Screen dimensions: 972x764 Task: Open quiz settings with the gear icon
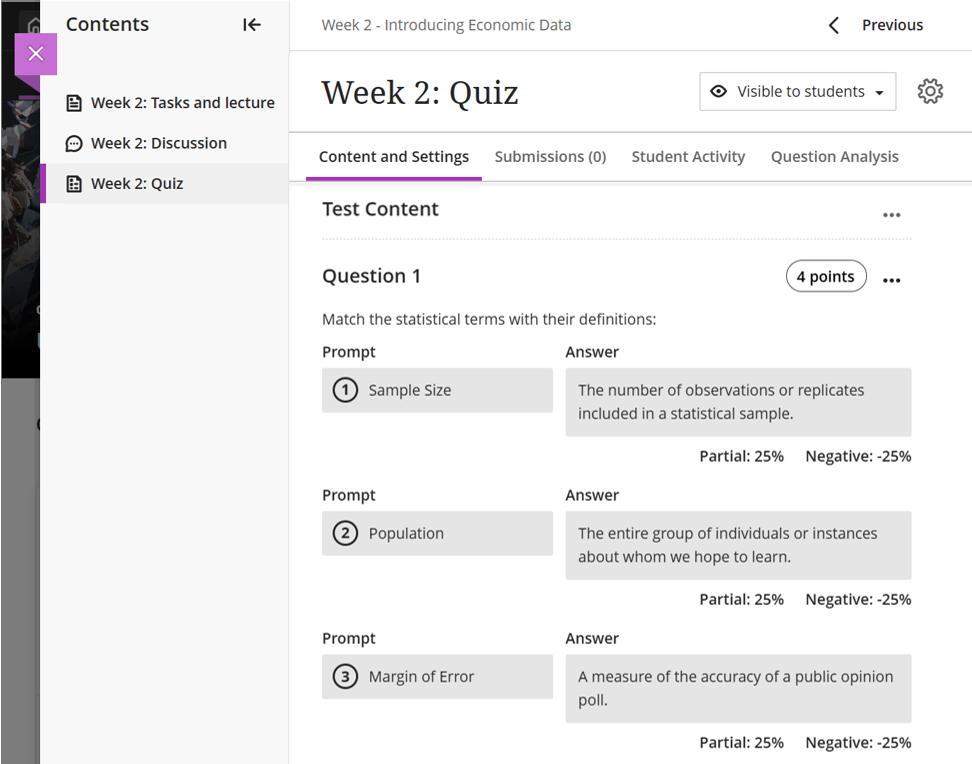coord(930,92)
